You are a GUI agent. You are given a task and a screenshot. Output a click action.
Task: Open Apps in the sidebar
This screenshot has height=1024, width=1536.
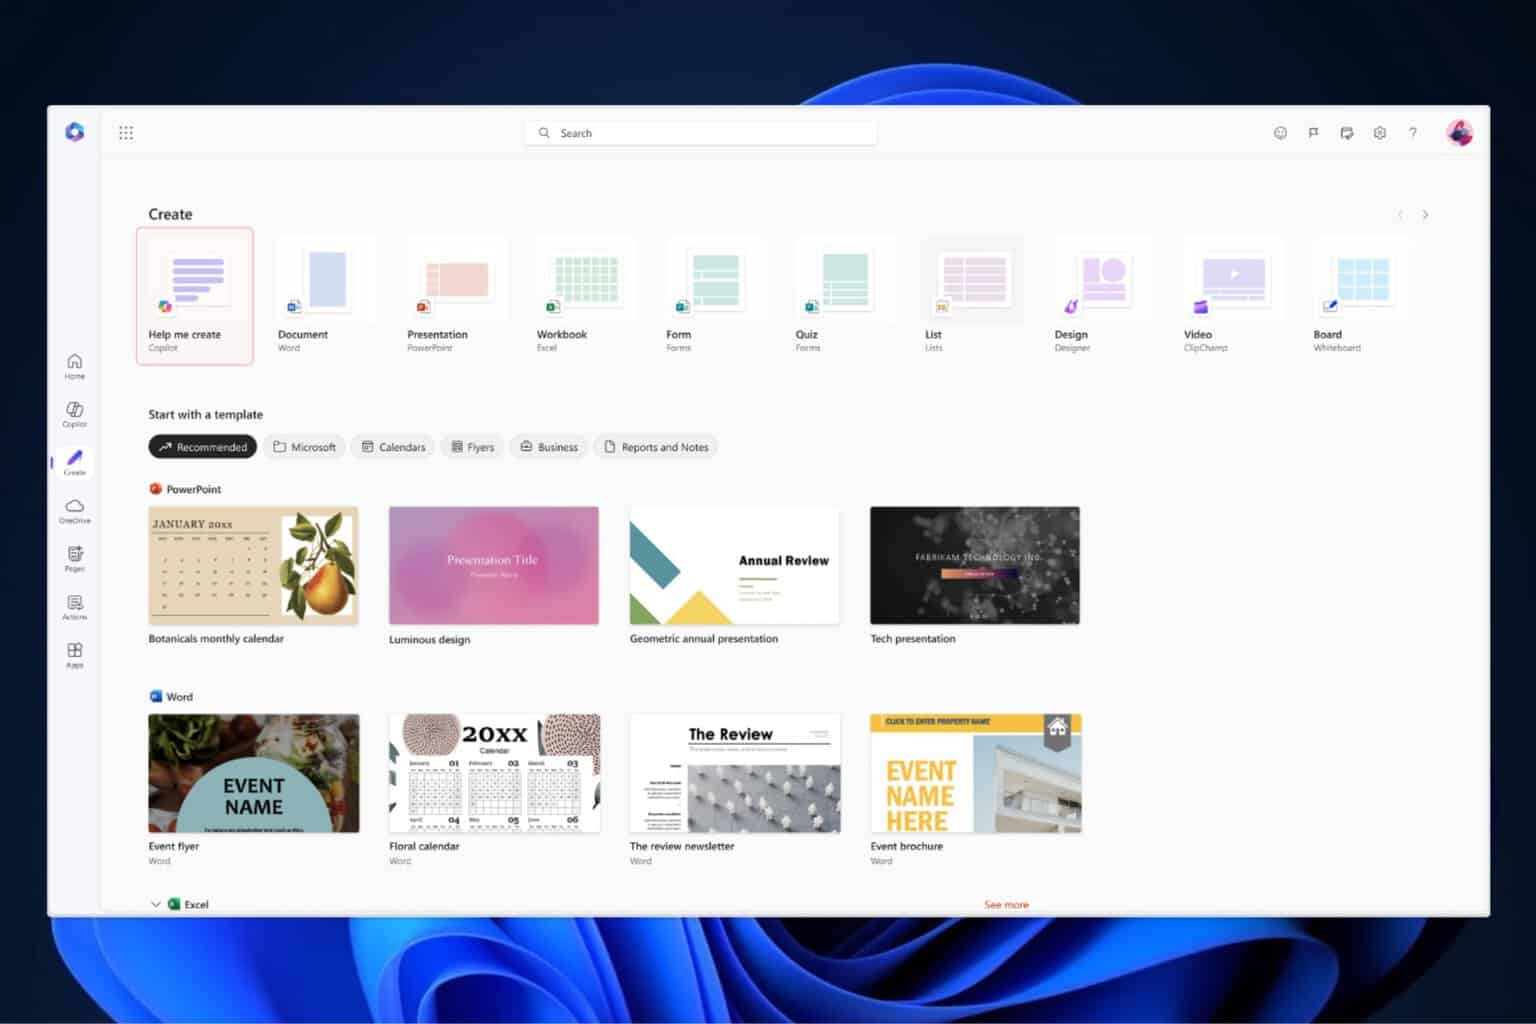tap(75, 656)
